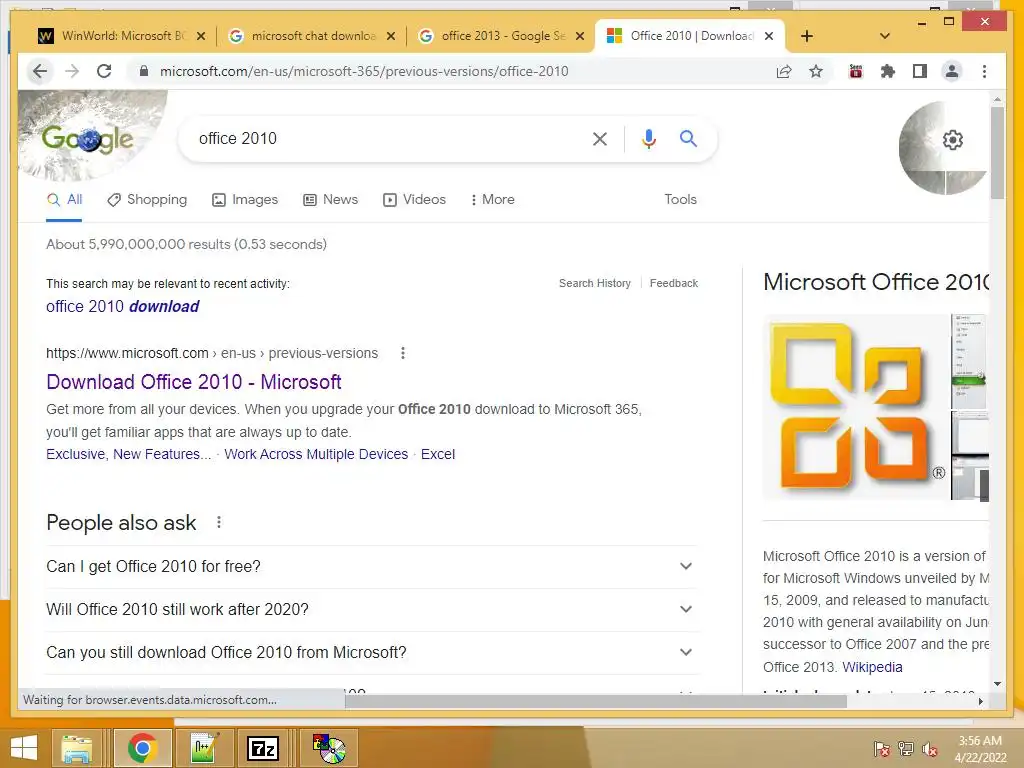Click the vertical scrollbar thumb
Viewport: 1024px width, 768px height.
tap(997, 153)
